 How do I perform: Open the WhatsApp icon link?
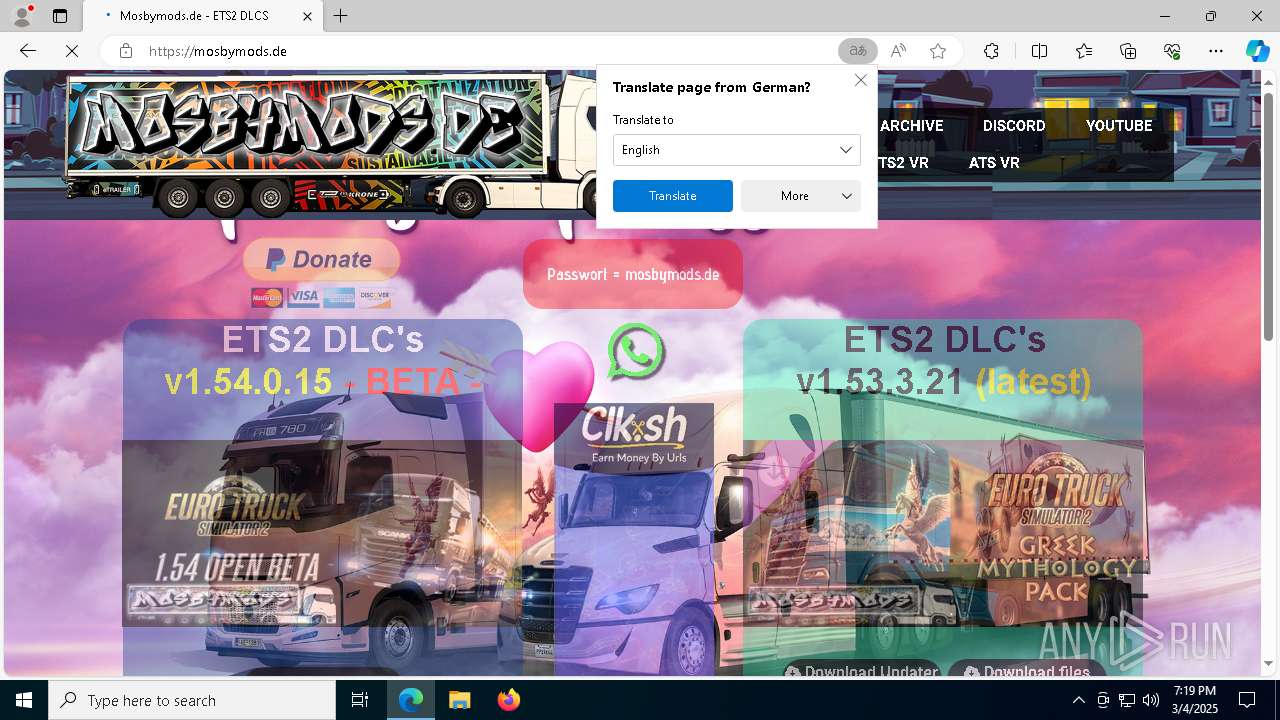[x=636, y=352]
